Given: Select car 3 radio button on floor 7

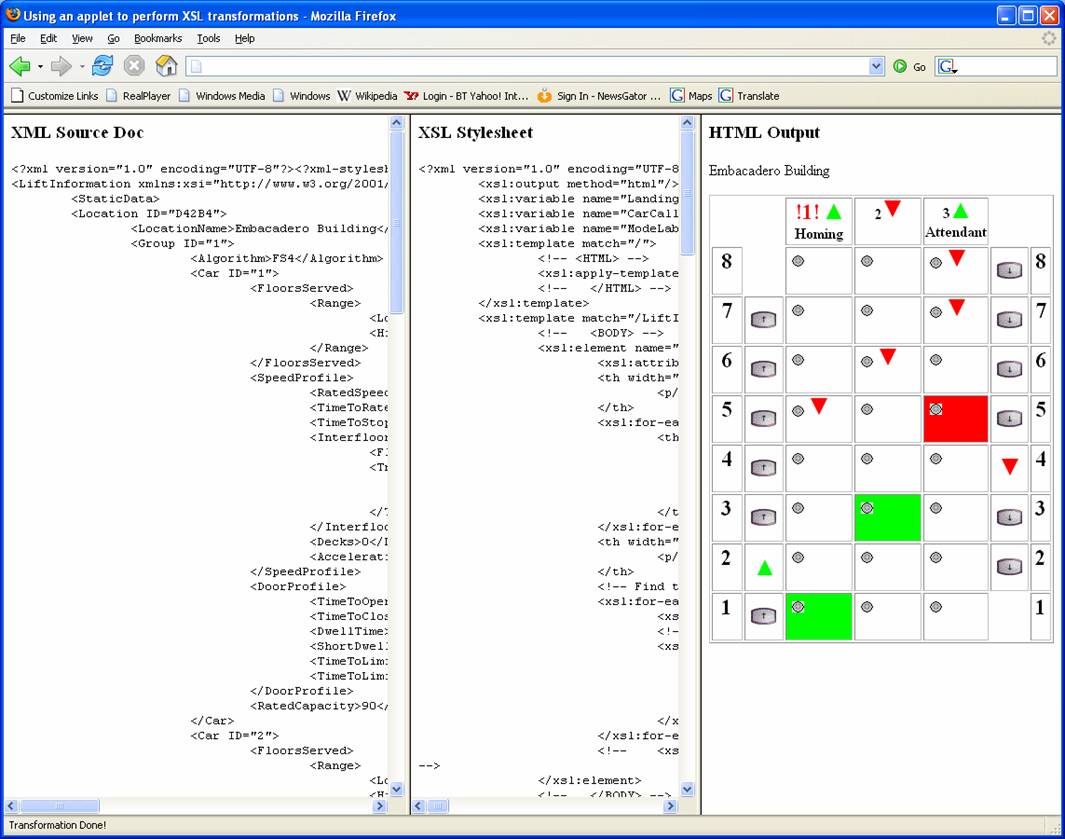Looking at the screenshot, I should pyautogui.click(x=936, y=312).
